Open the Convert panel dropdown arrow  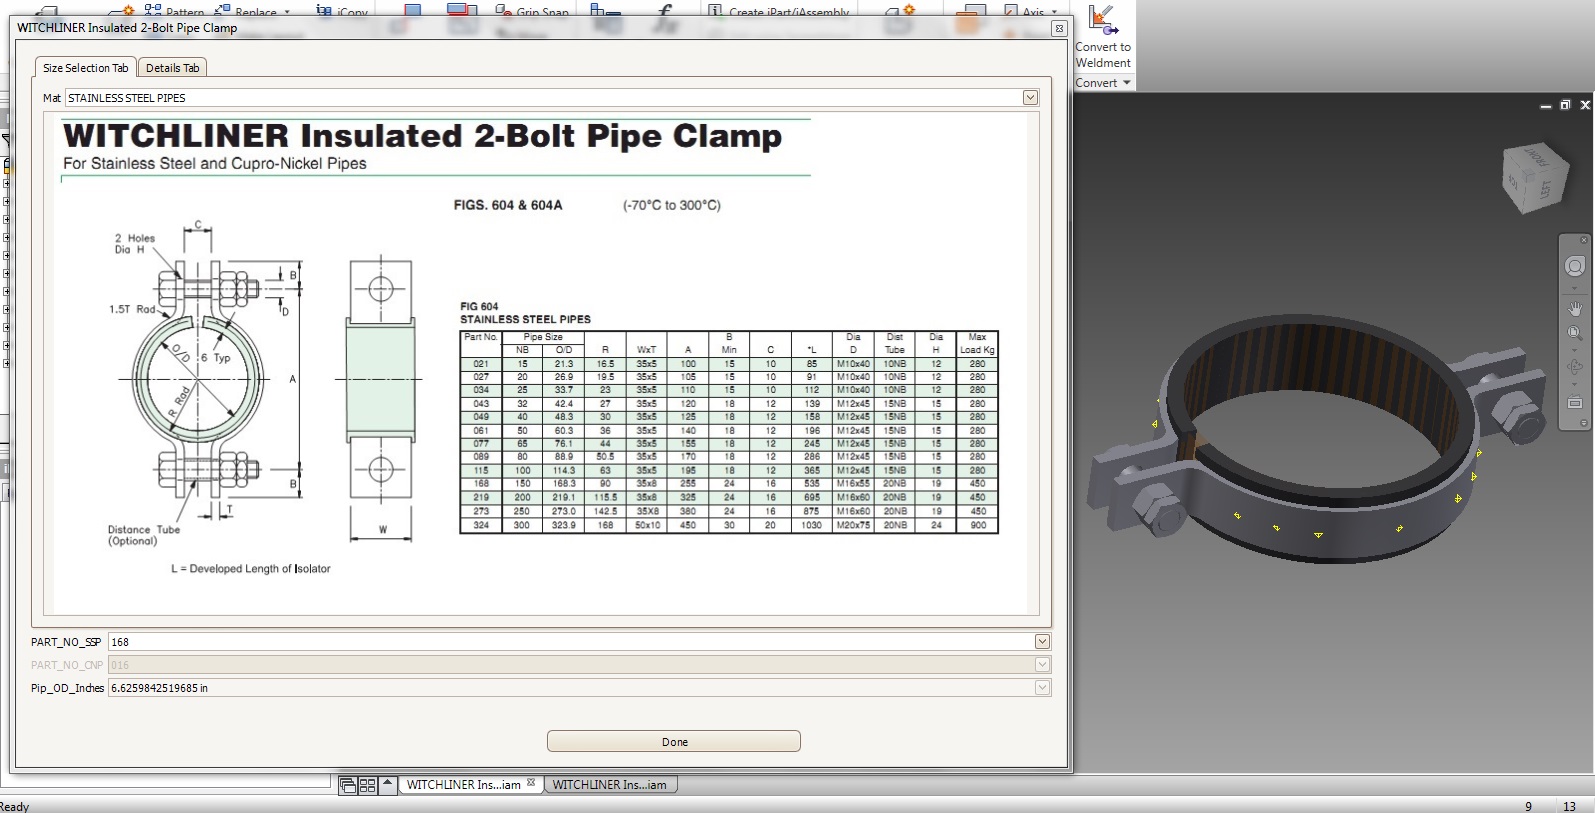[1127, 83]
